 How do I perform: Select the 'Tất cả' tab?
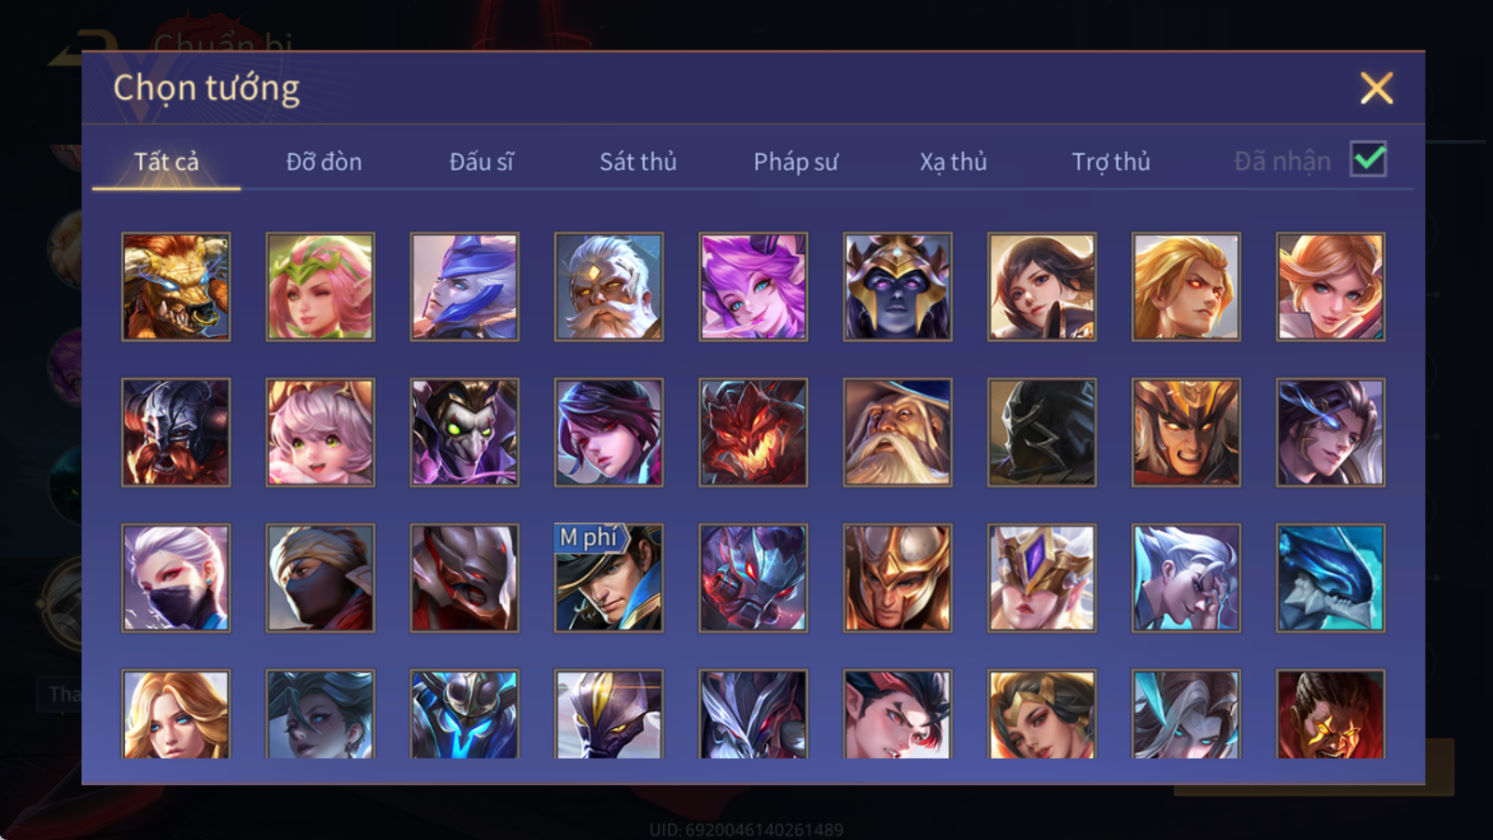(166, 162)
